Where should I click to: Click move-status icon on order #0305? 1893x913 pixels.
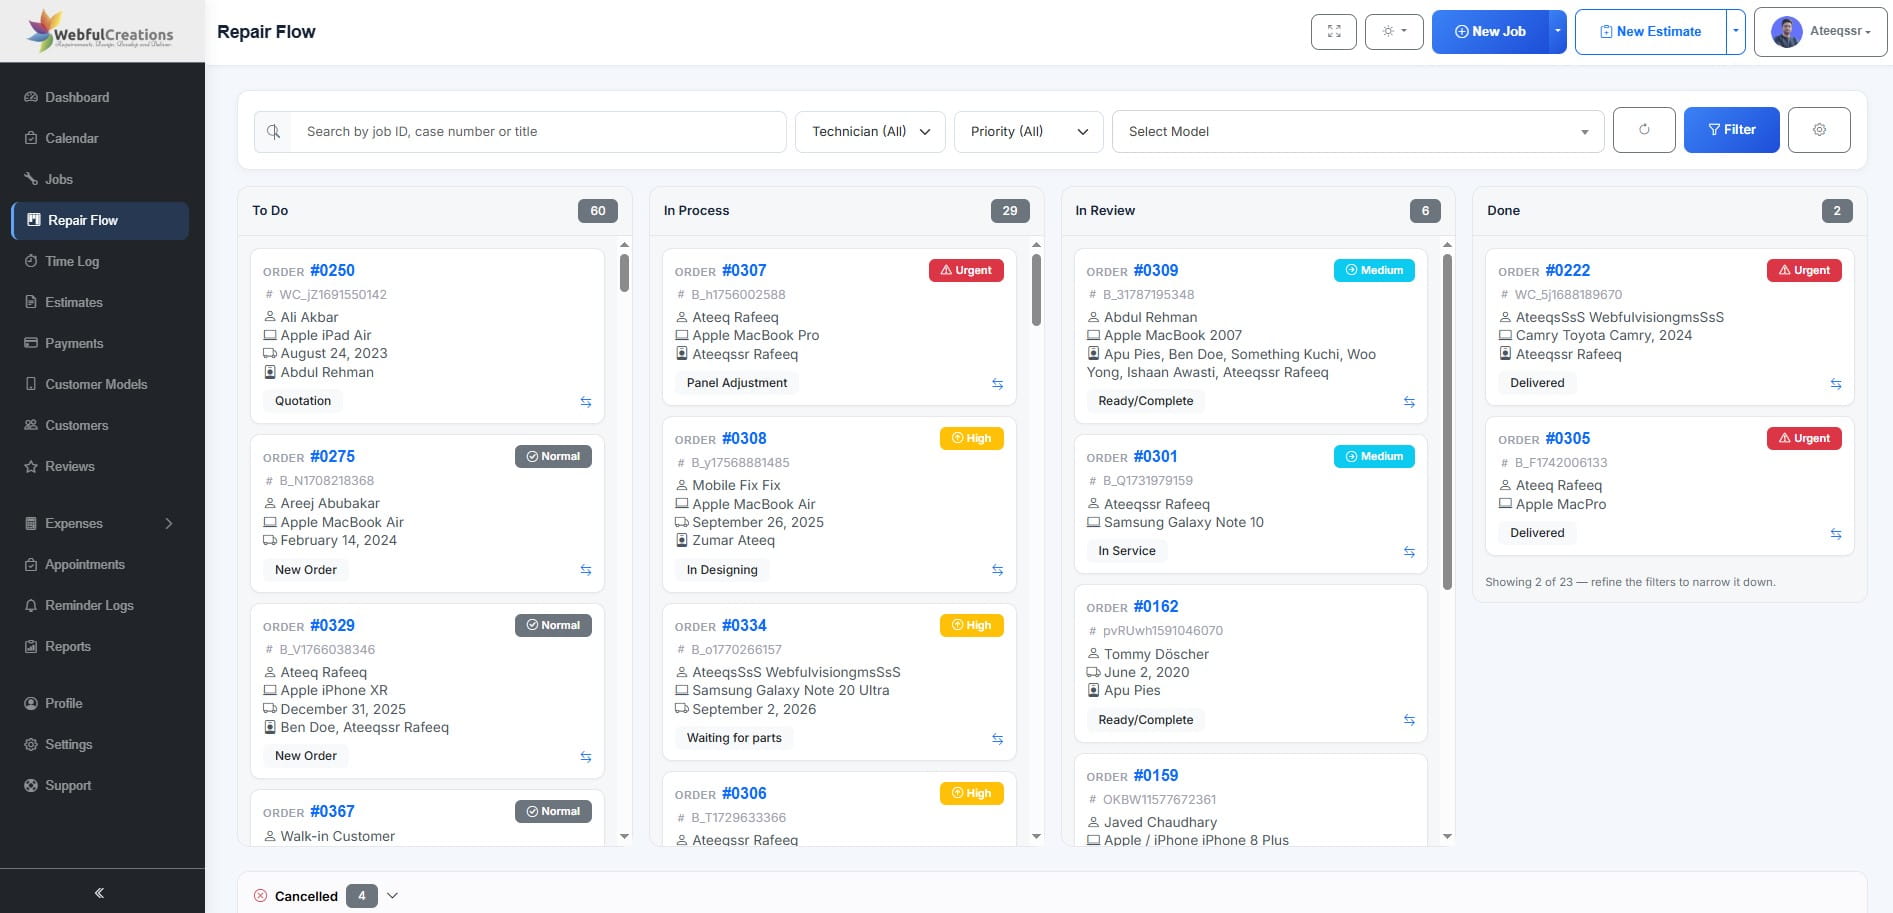point(1836,534)
